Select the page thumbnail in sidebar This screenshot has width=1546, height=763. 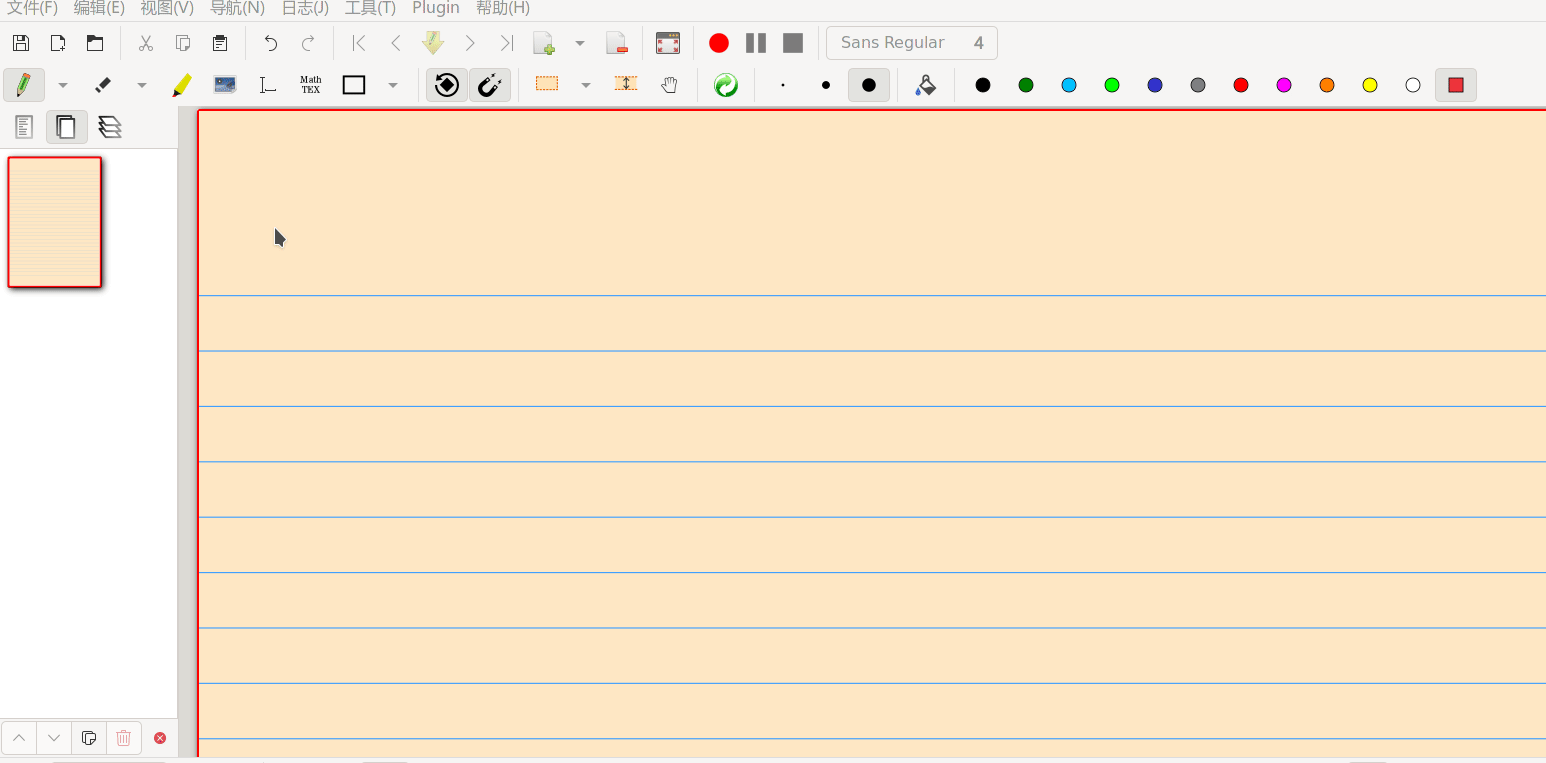55,222
